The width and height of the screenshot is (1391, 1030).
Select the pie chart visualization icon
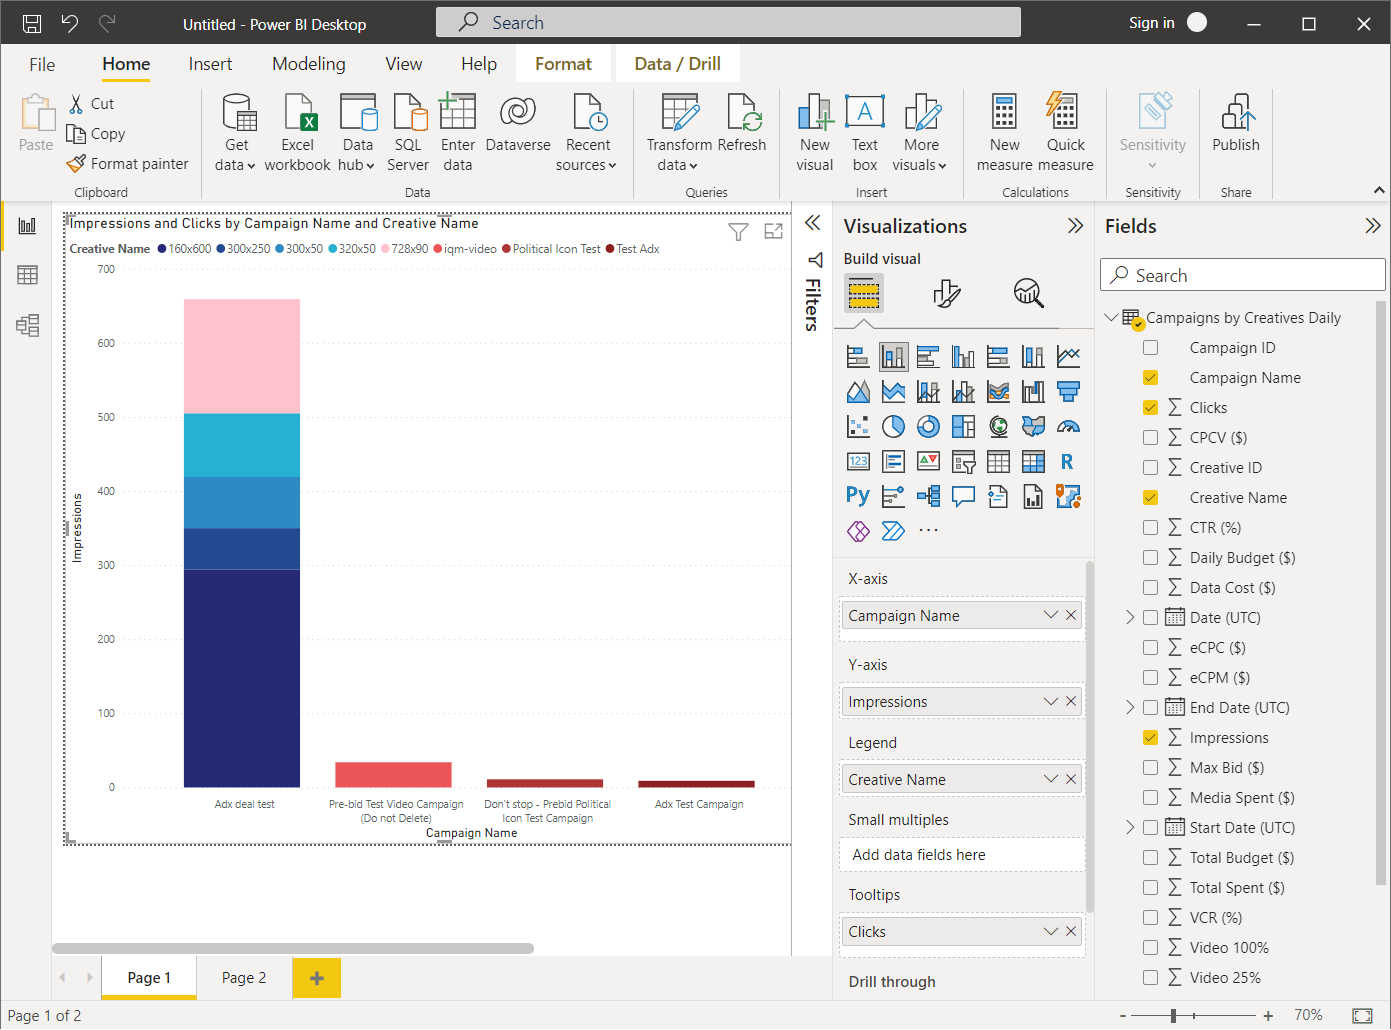click(893, 427)
